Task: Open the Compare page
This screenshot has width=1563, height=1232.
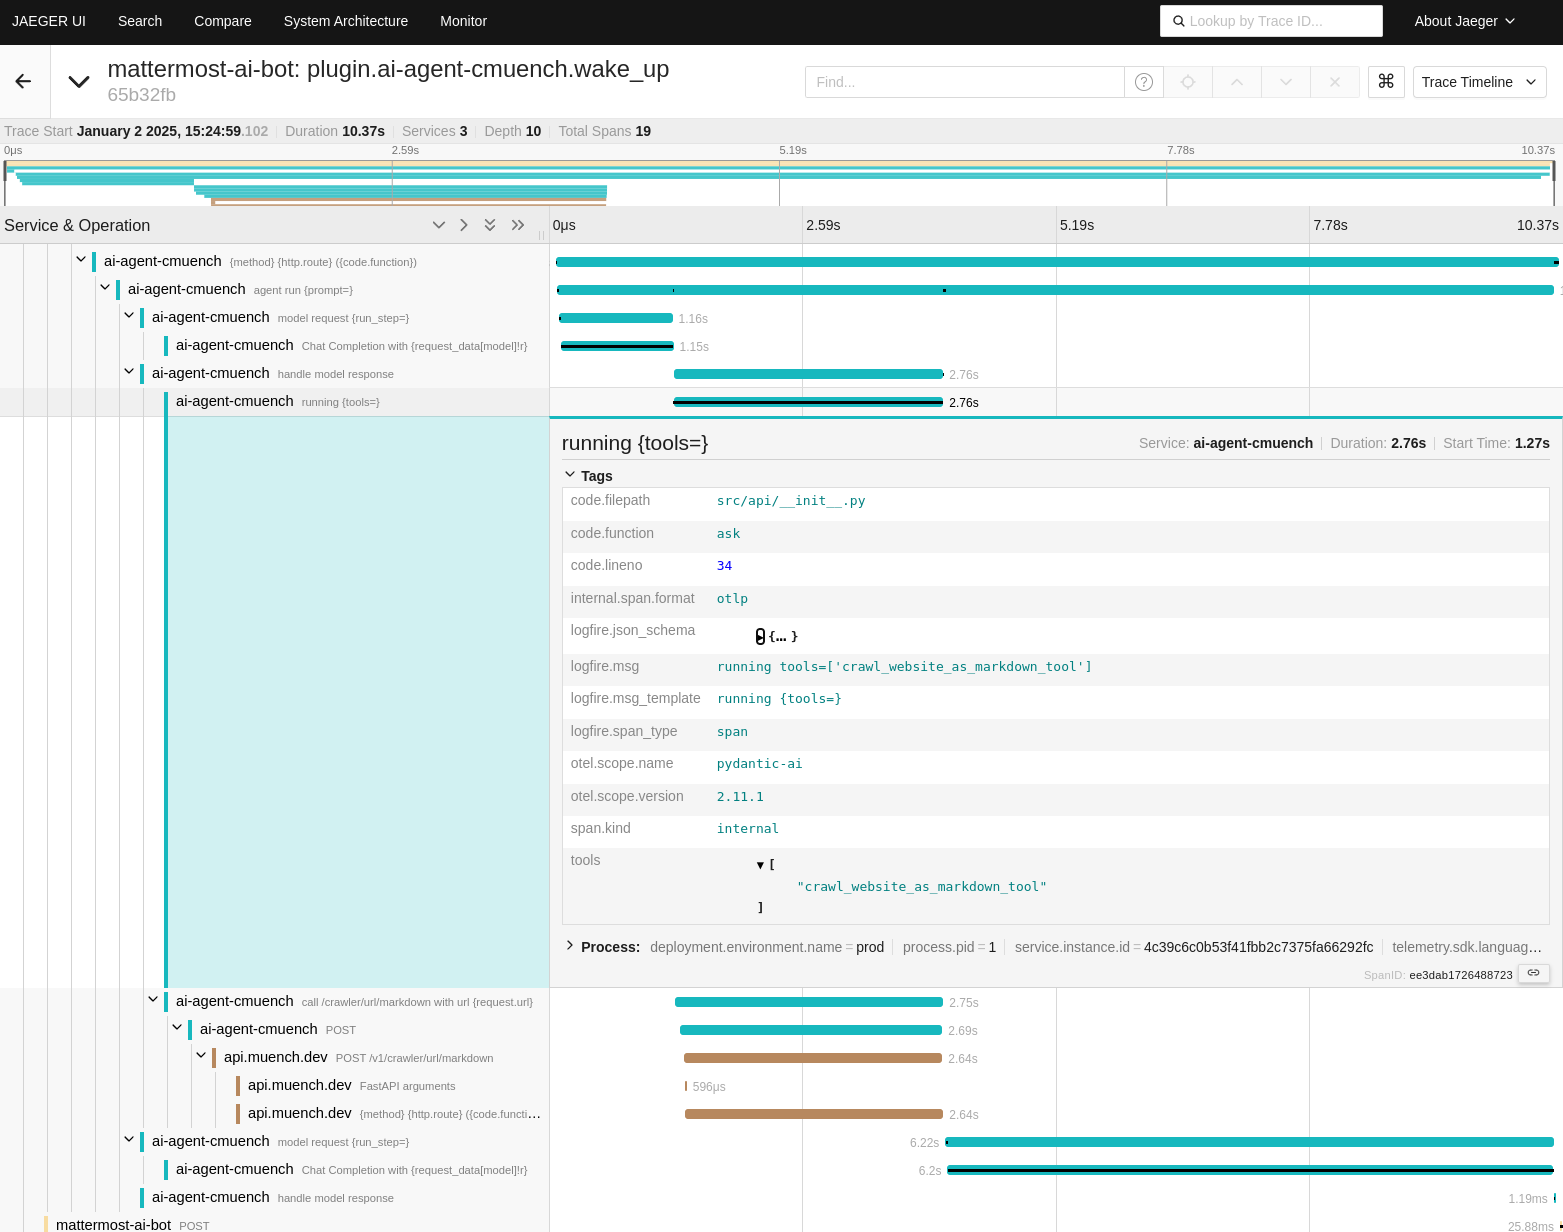Action: (x=223, y=21)
